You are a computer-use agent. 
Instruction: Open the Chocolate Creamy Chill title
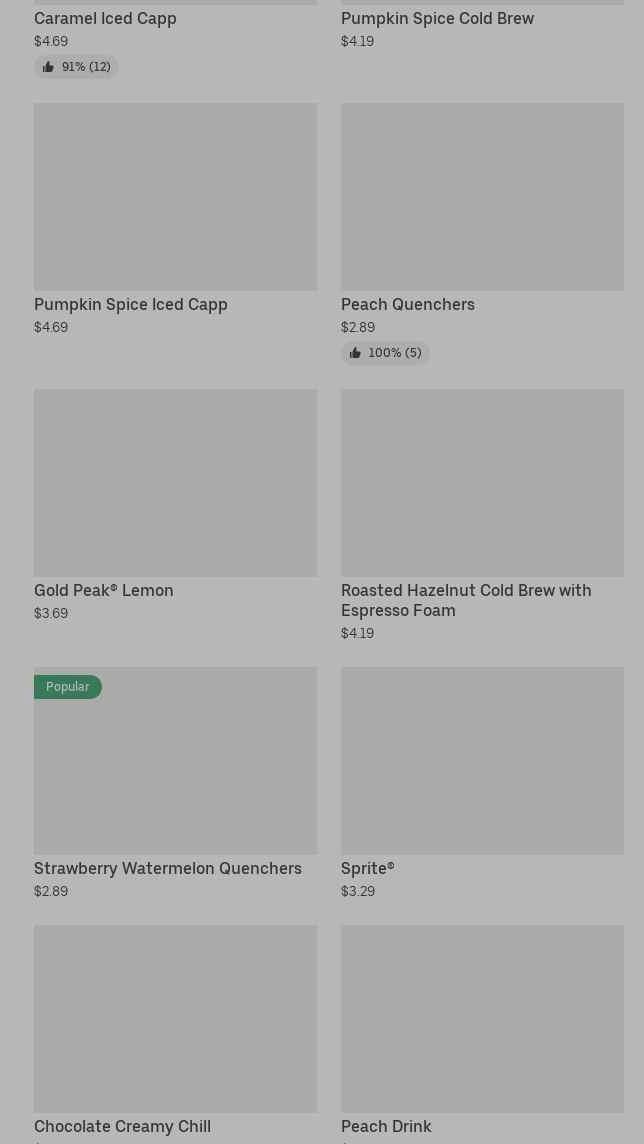click(x=122, y=1126)
